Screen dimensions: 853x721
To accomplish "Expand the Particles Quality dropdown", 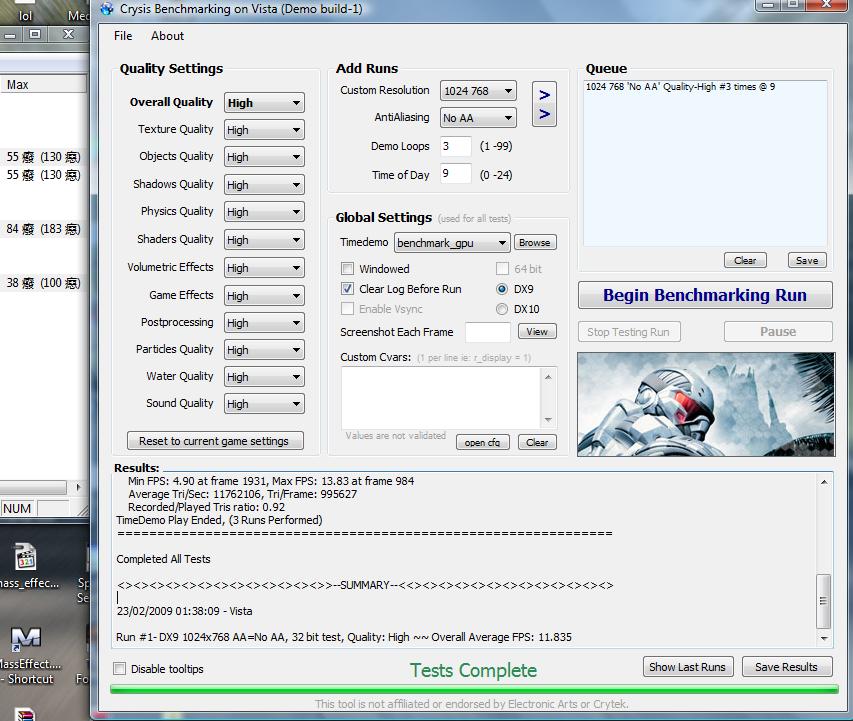I will (x=264, y=350).
